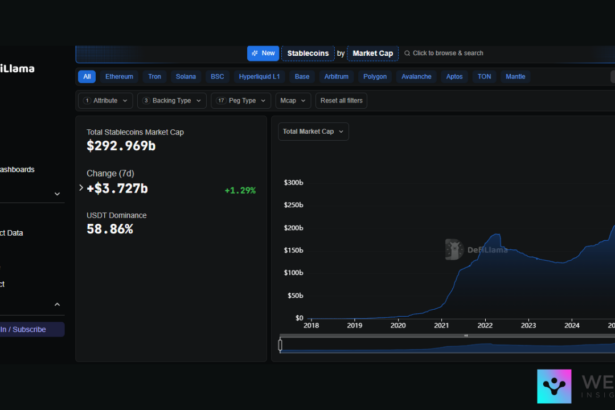
Task: Switch to the Hyperliquid L1 tab
Action: click(258, 76)
